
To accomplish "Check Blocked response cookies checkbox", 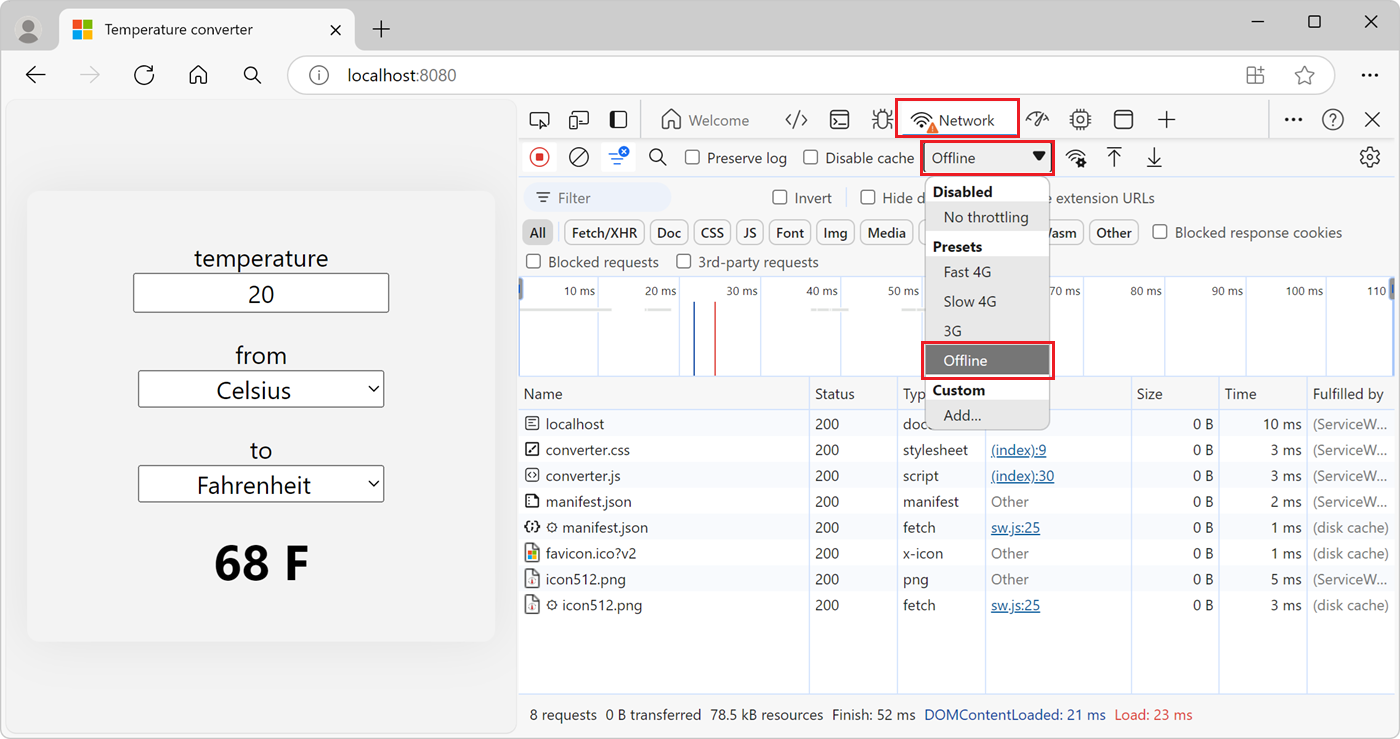I will tap(1160, 232).
